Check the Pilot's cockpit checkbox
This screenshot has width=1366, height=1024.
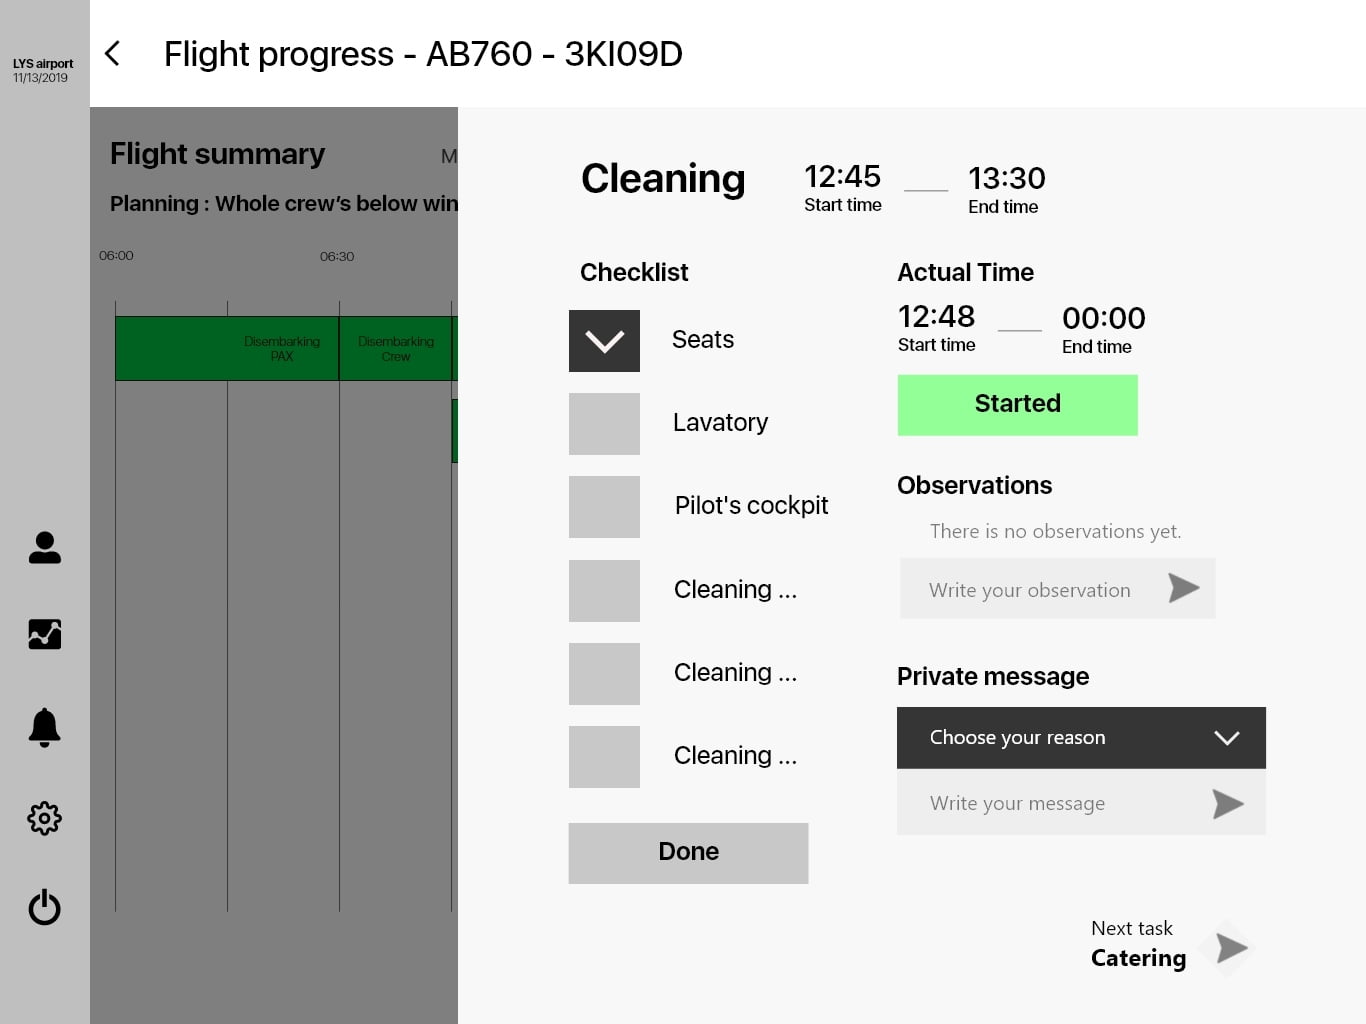604,507
